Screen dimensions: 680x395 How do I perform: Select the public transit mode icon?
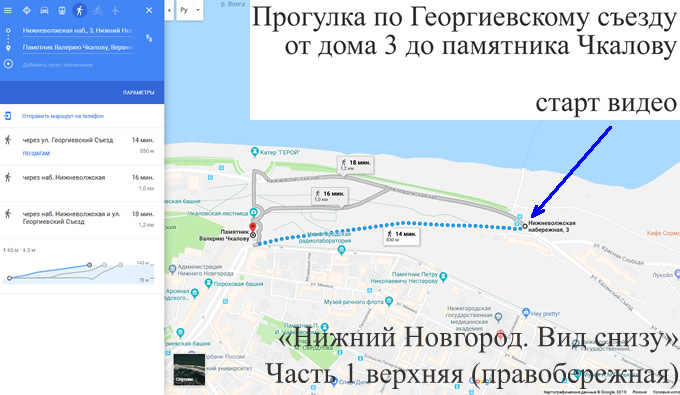62,10
